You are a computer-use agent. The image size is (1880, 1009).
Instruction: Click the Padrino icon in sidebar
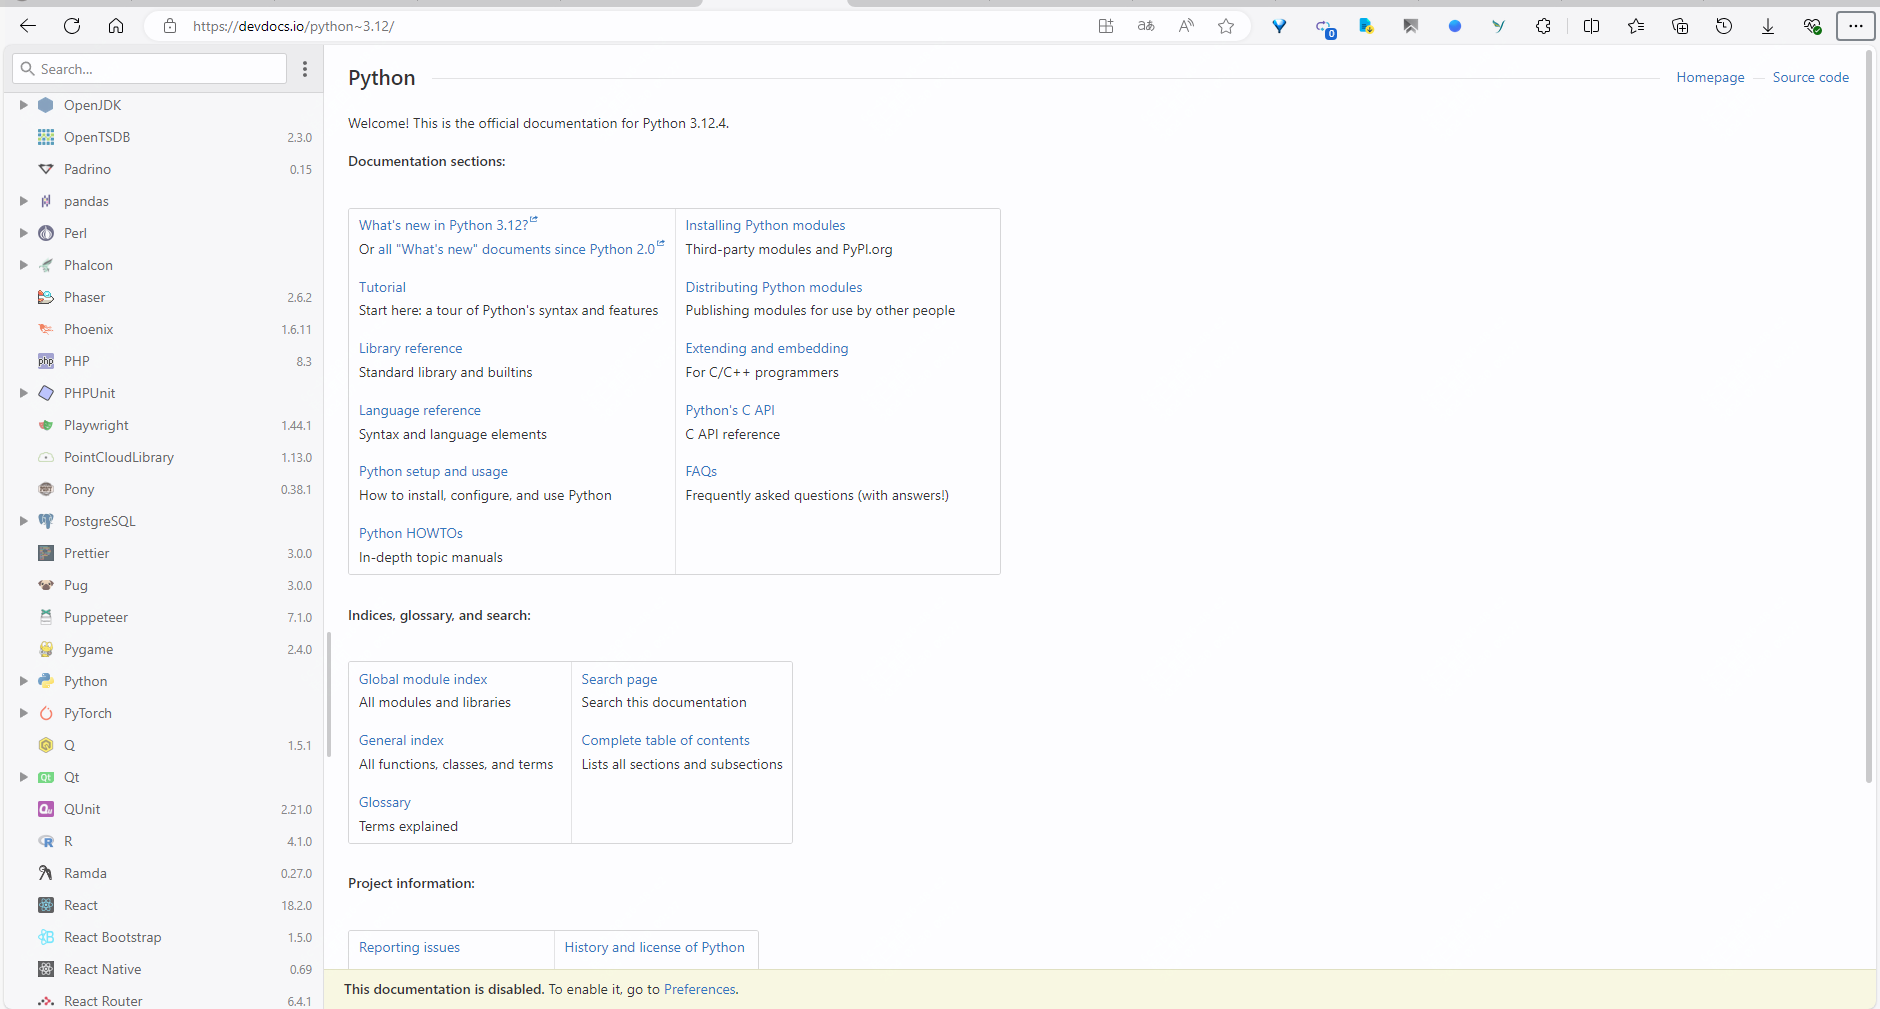[x=46, y=169]
